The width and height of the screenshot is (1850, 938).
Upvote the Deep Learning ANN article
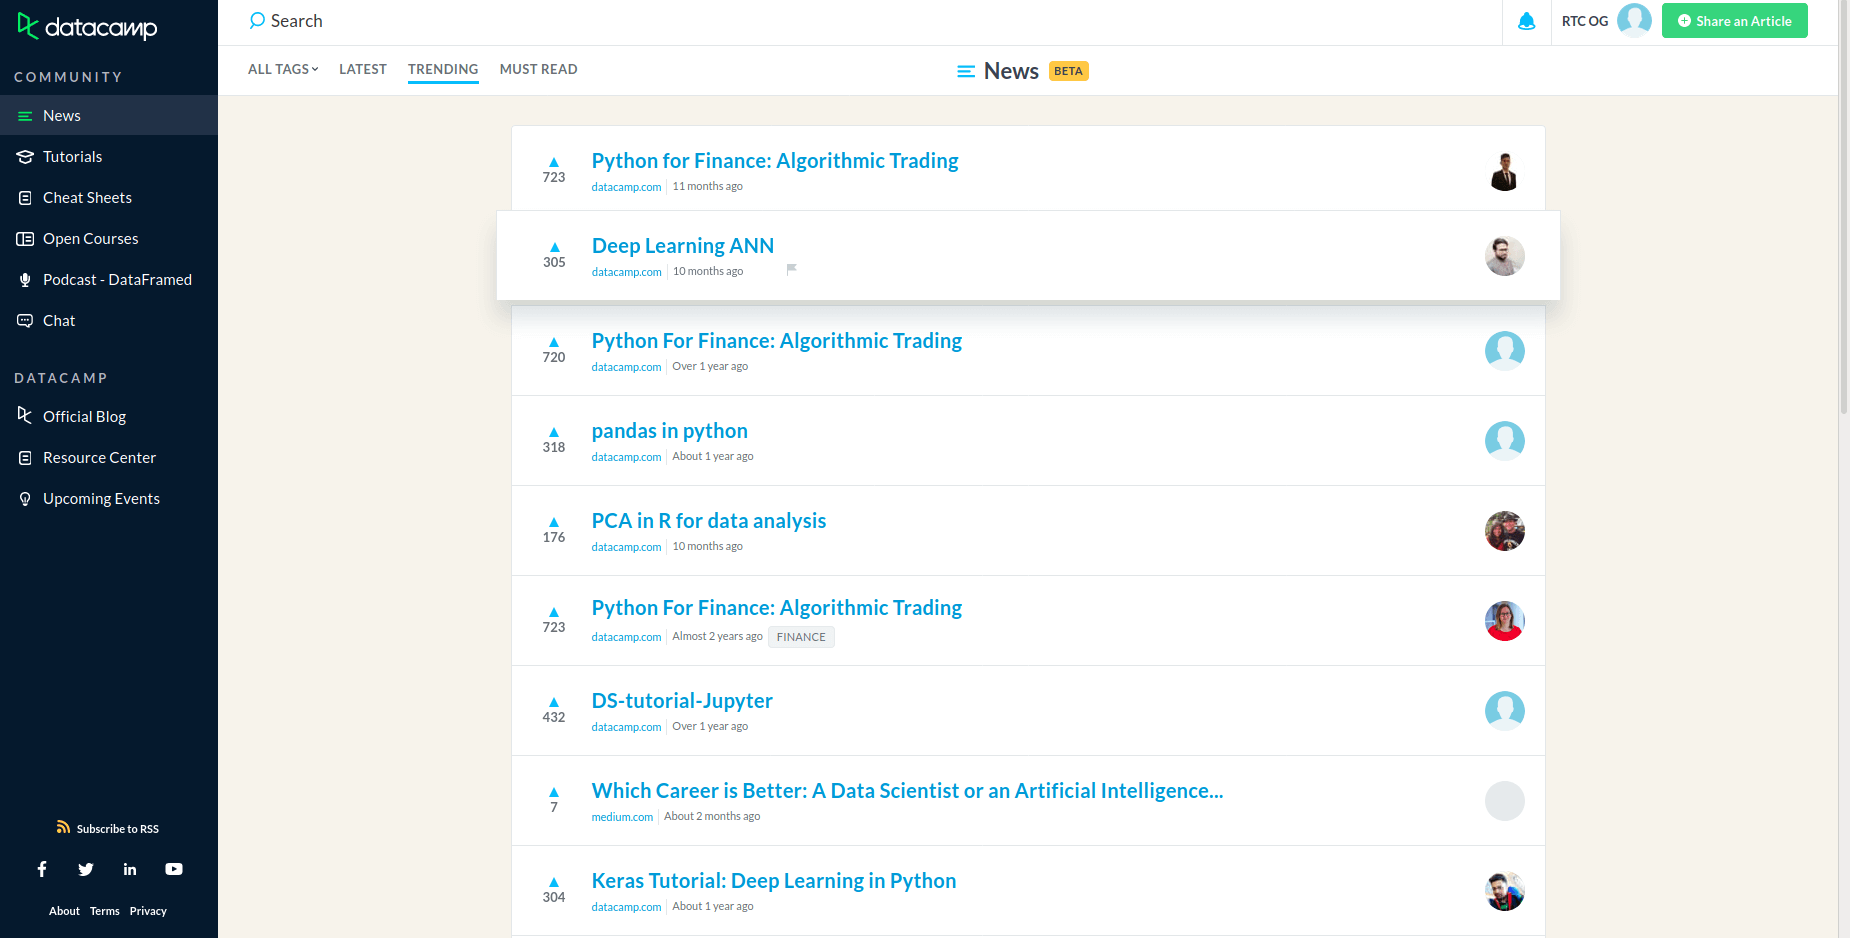tap(554, 247)
